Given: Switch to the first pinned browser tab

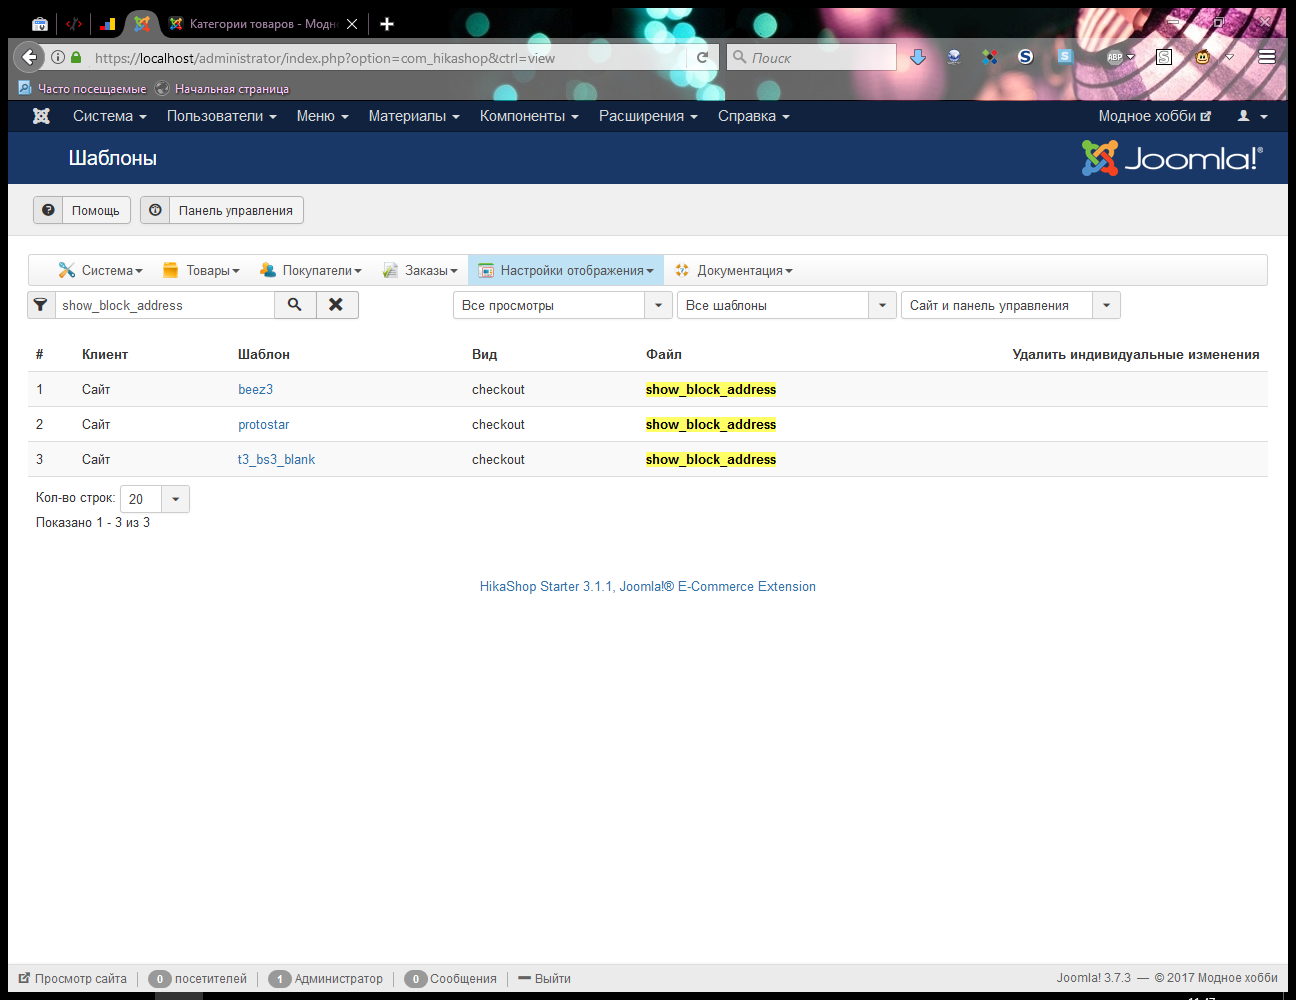Looking at the screenshot, I should [40, 24].
